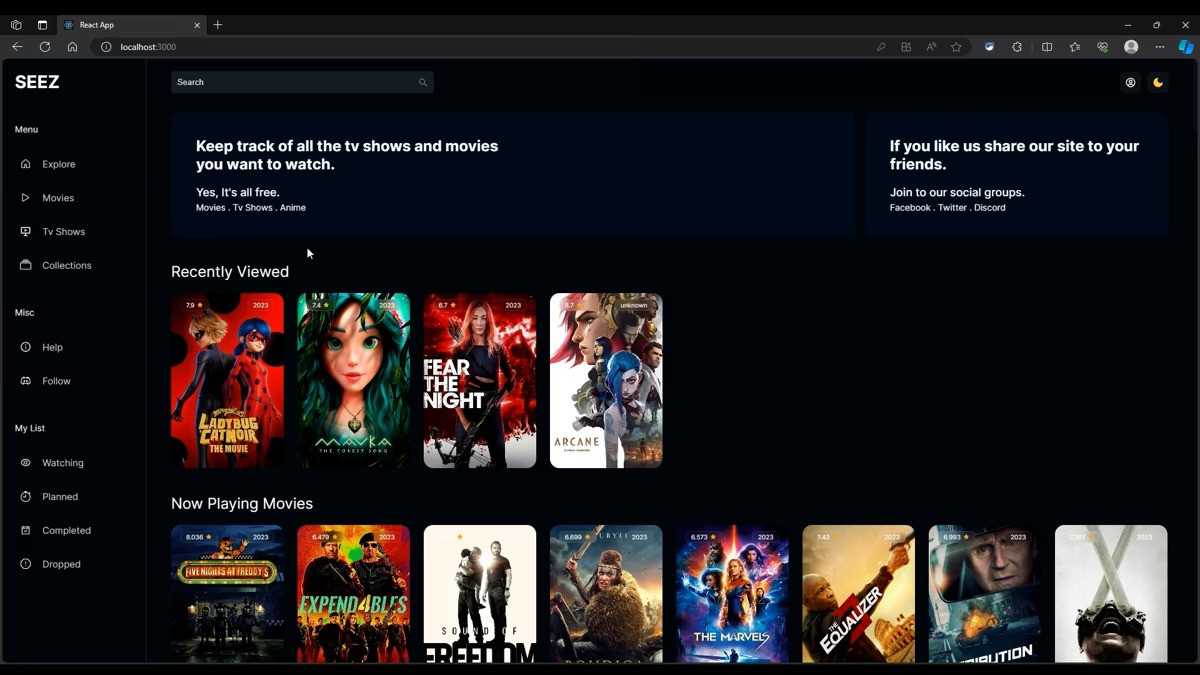Viewport: 1200px width, 675px height.
Task: Open browser favorites list icon
Action: pos(1075,47)
